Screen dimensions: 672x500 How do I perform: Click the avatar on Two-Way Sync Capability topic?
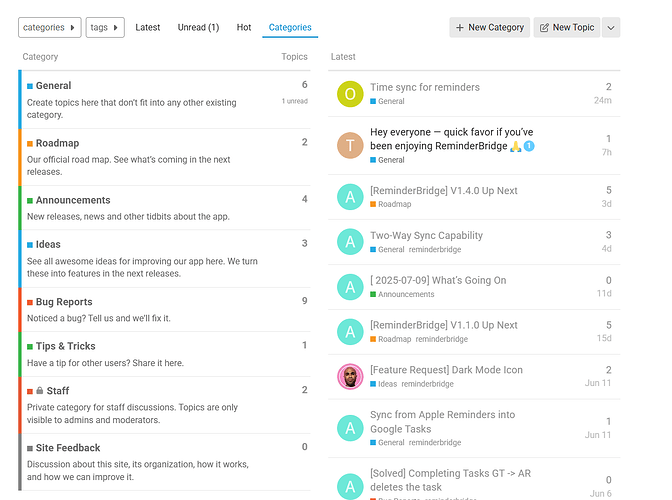pyautogui.click(x=350, y=242)
